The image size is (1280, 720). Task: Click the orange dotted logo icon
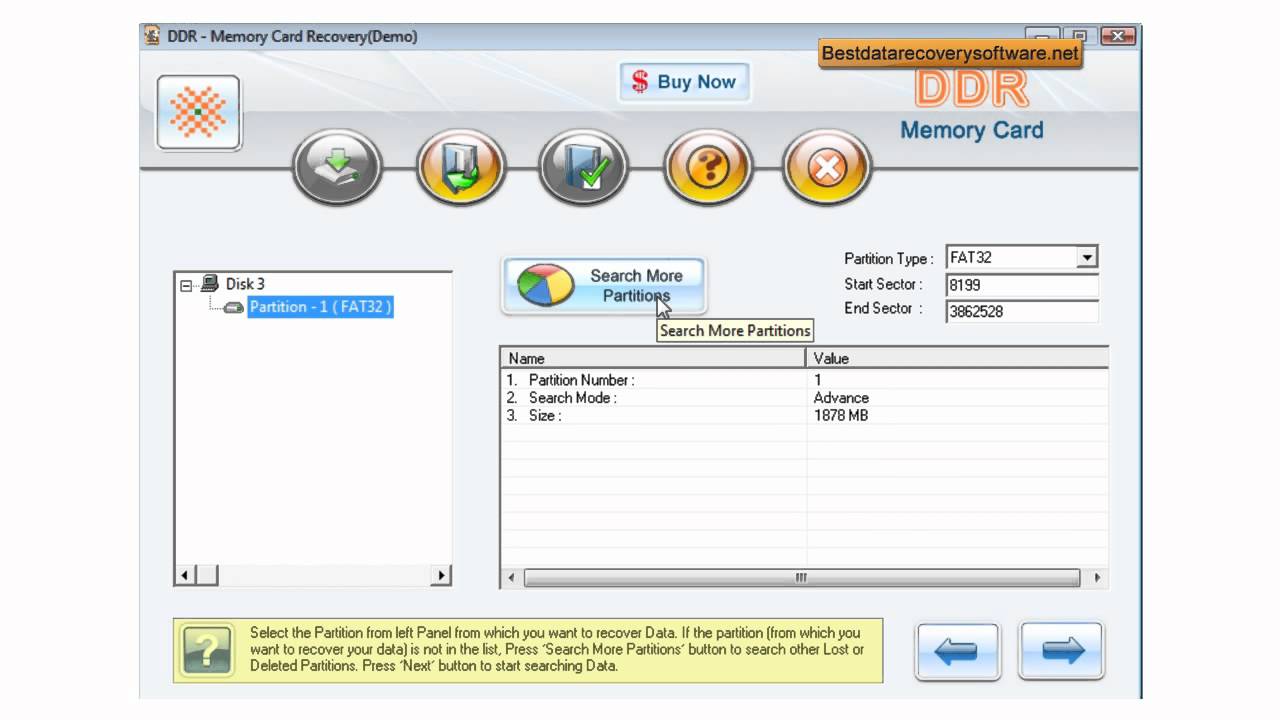(198, 112)
